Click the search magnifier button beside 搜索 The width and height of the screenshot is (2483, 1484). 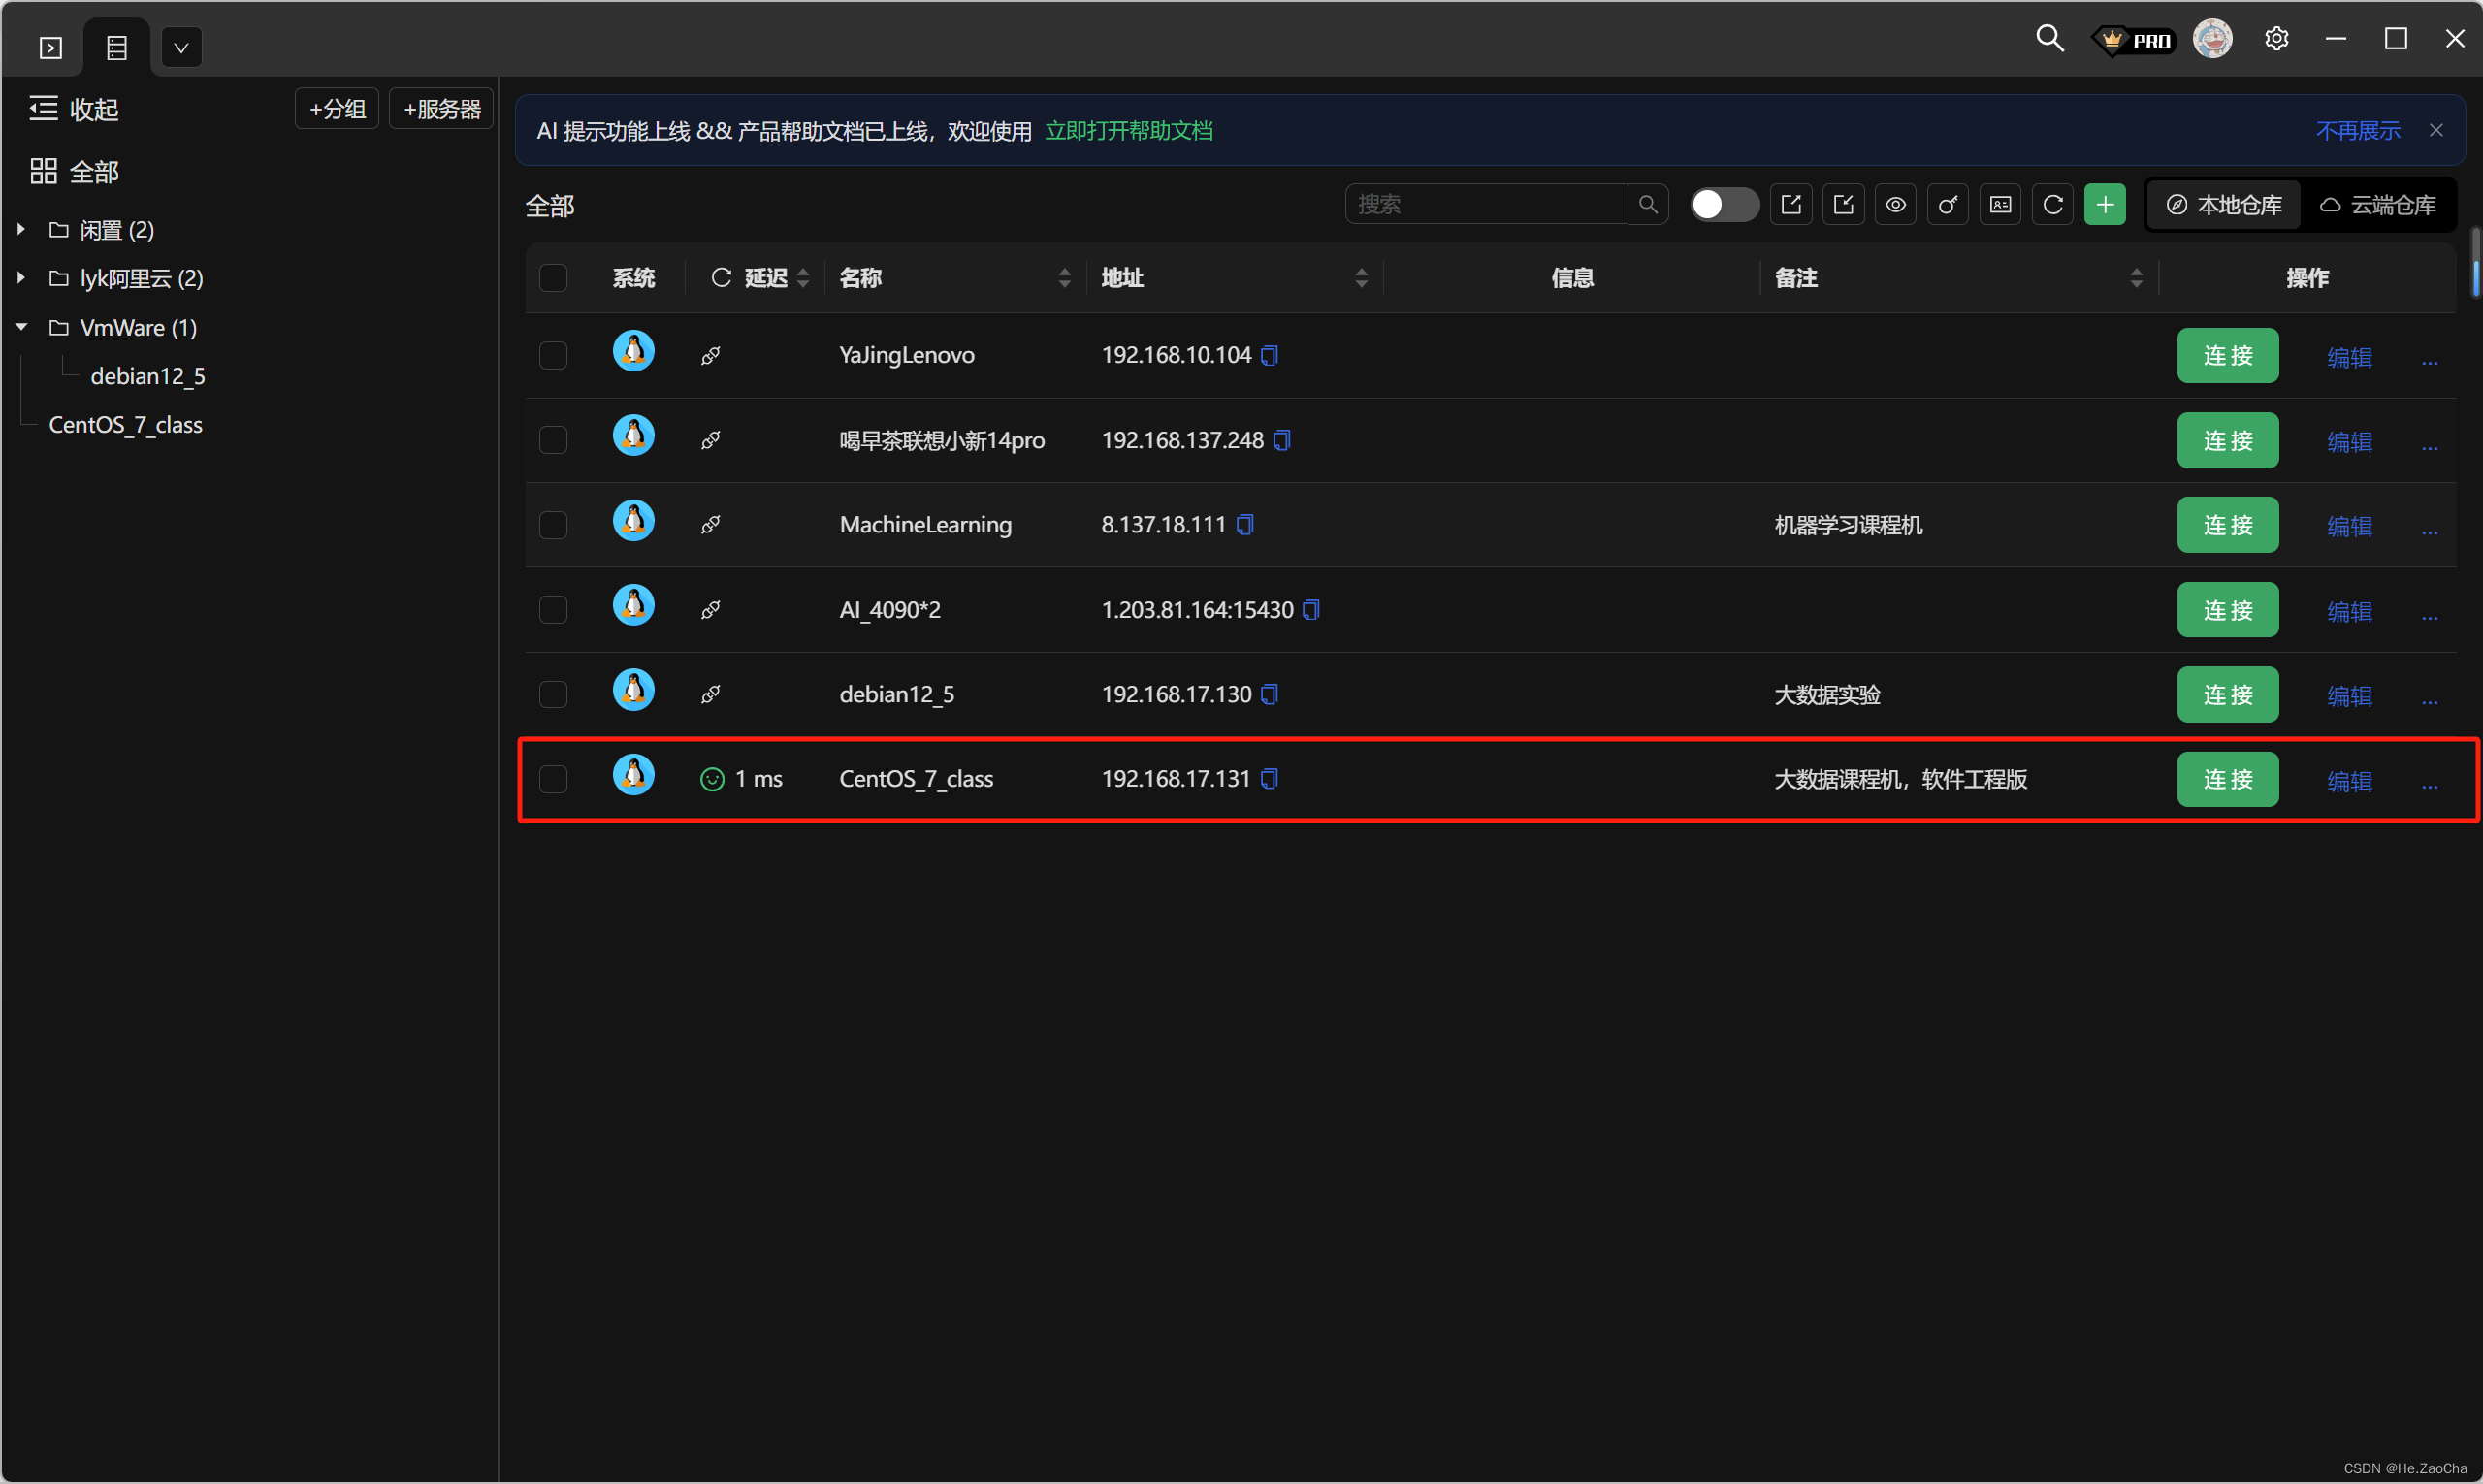pos(1648,204)
